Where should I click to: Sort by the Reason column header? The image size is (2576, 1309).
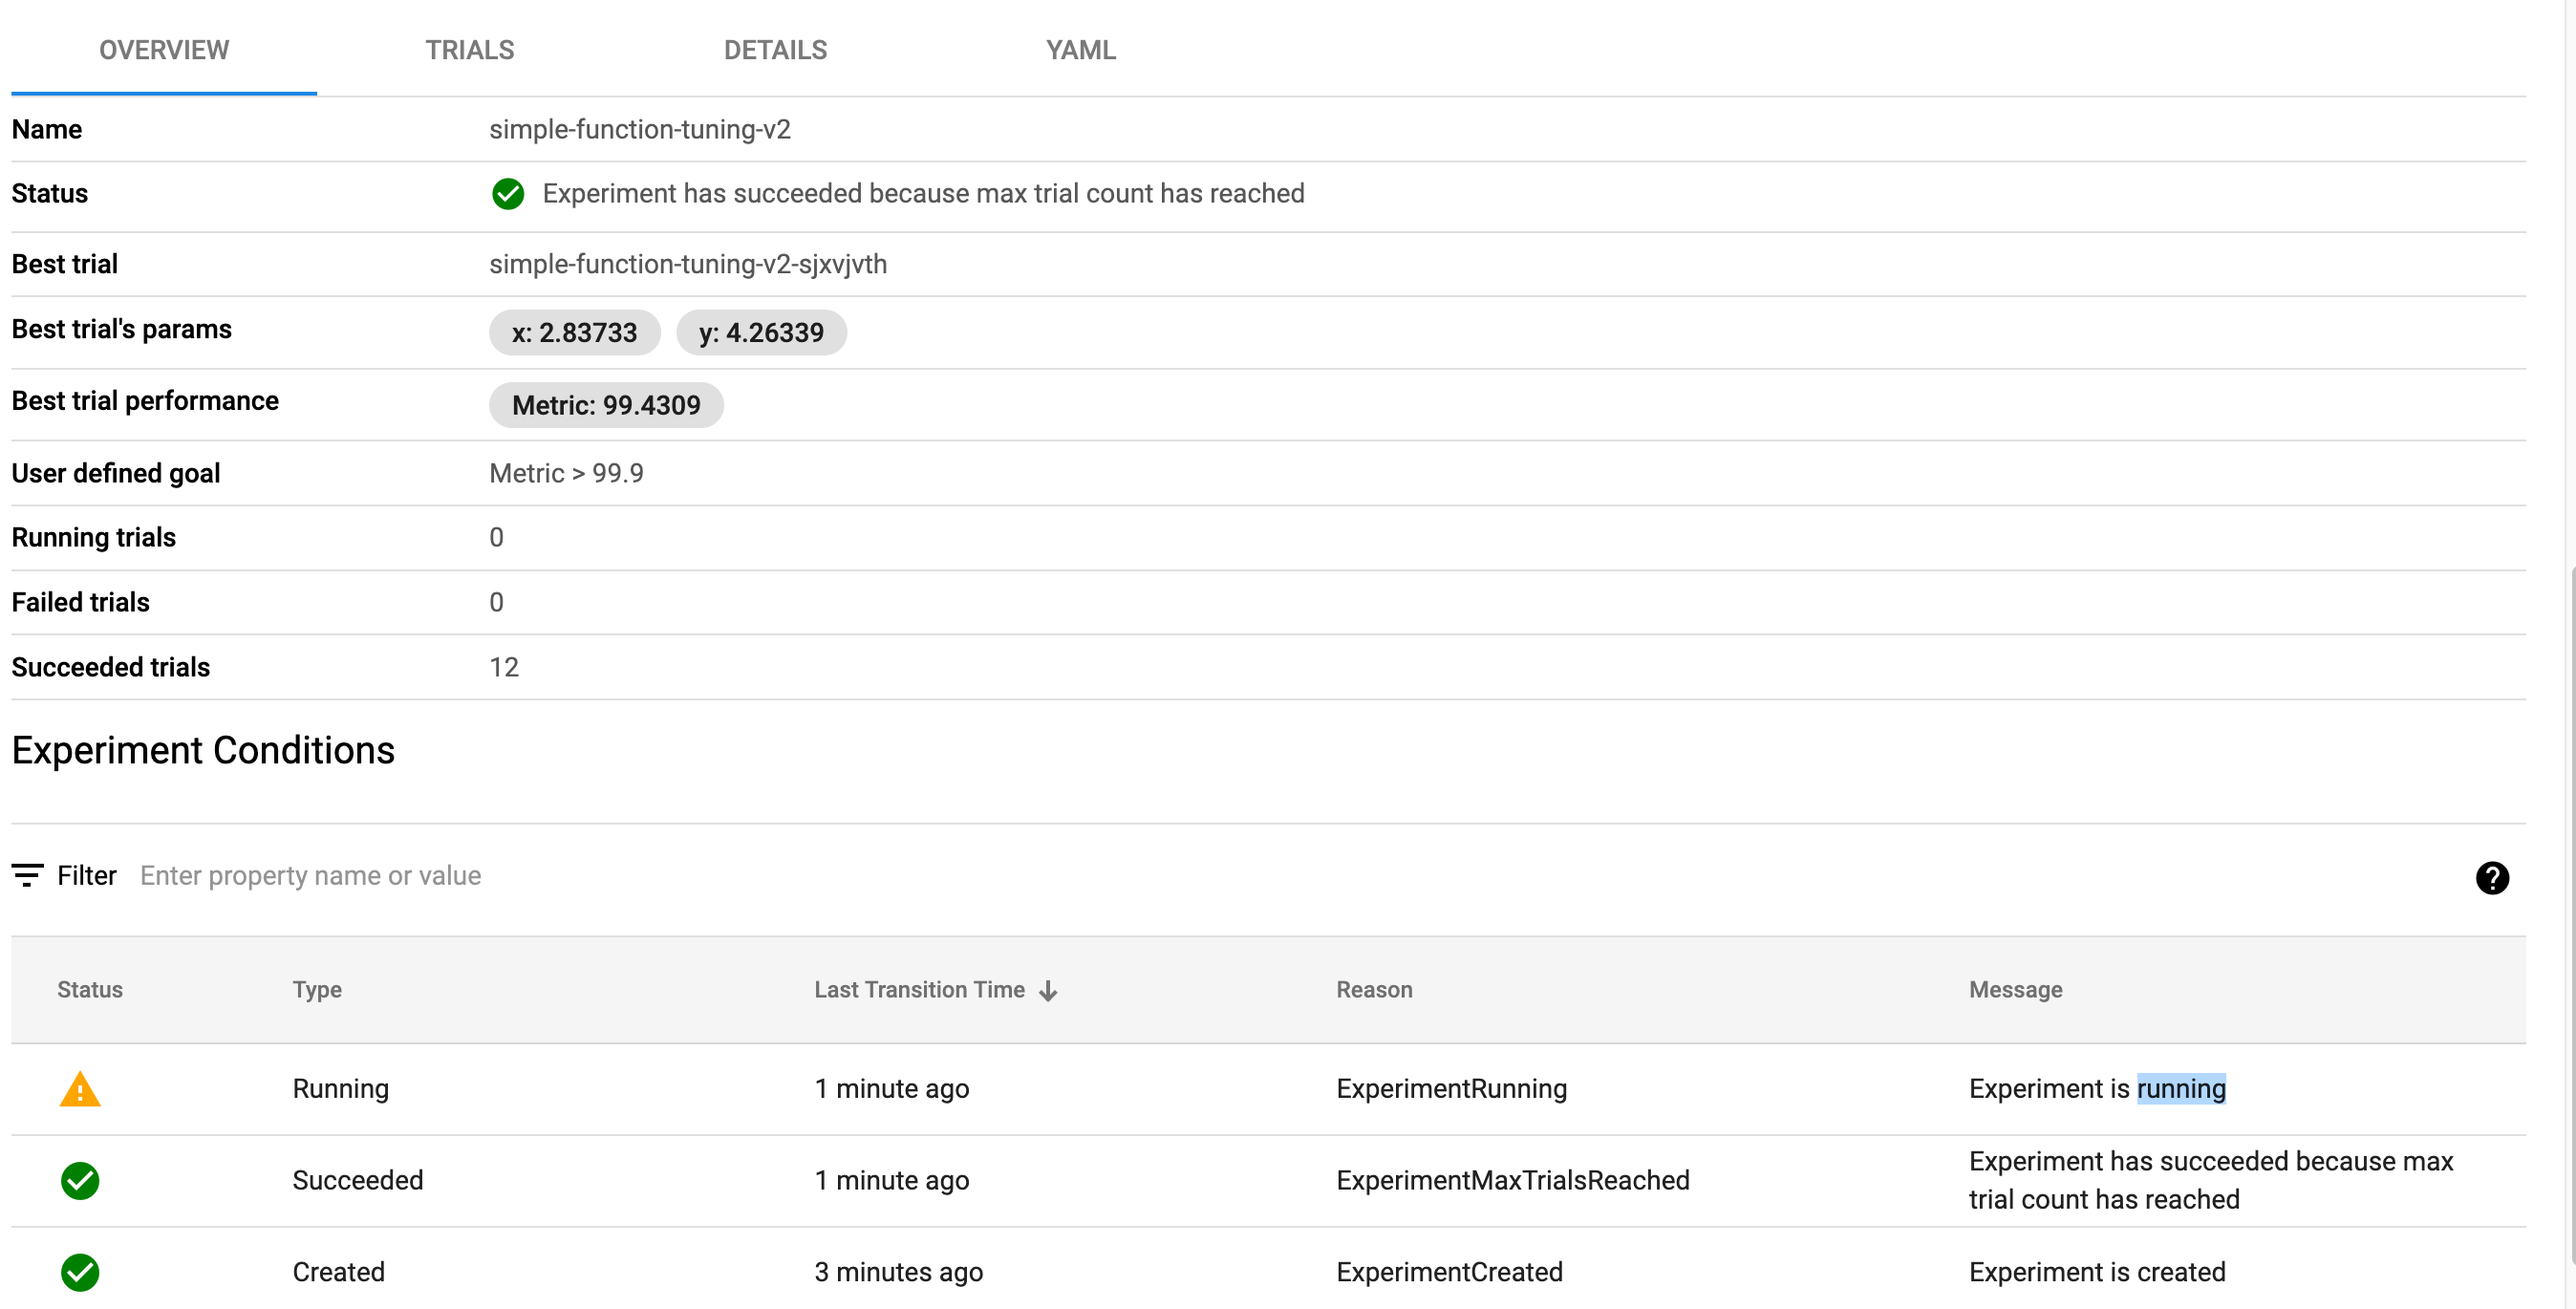point(1374,989)
